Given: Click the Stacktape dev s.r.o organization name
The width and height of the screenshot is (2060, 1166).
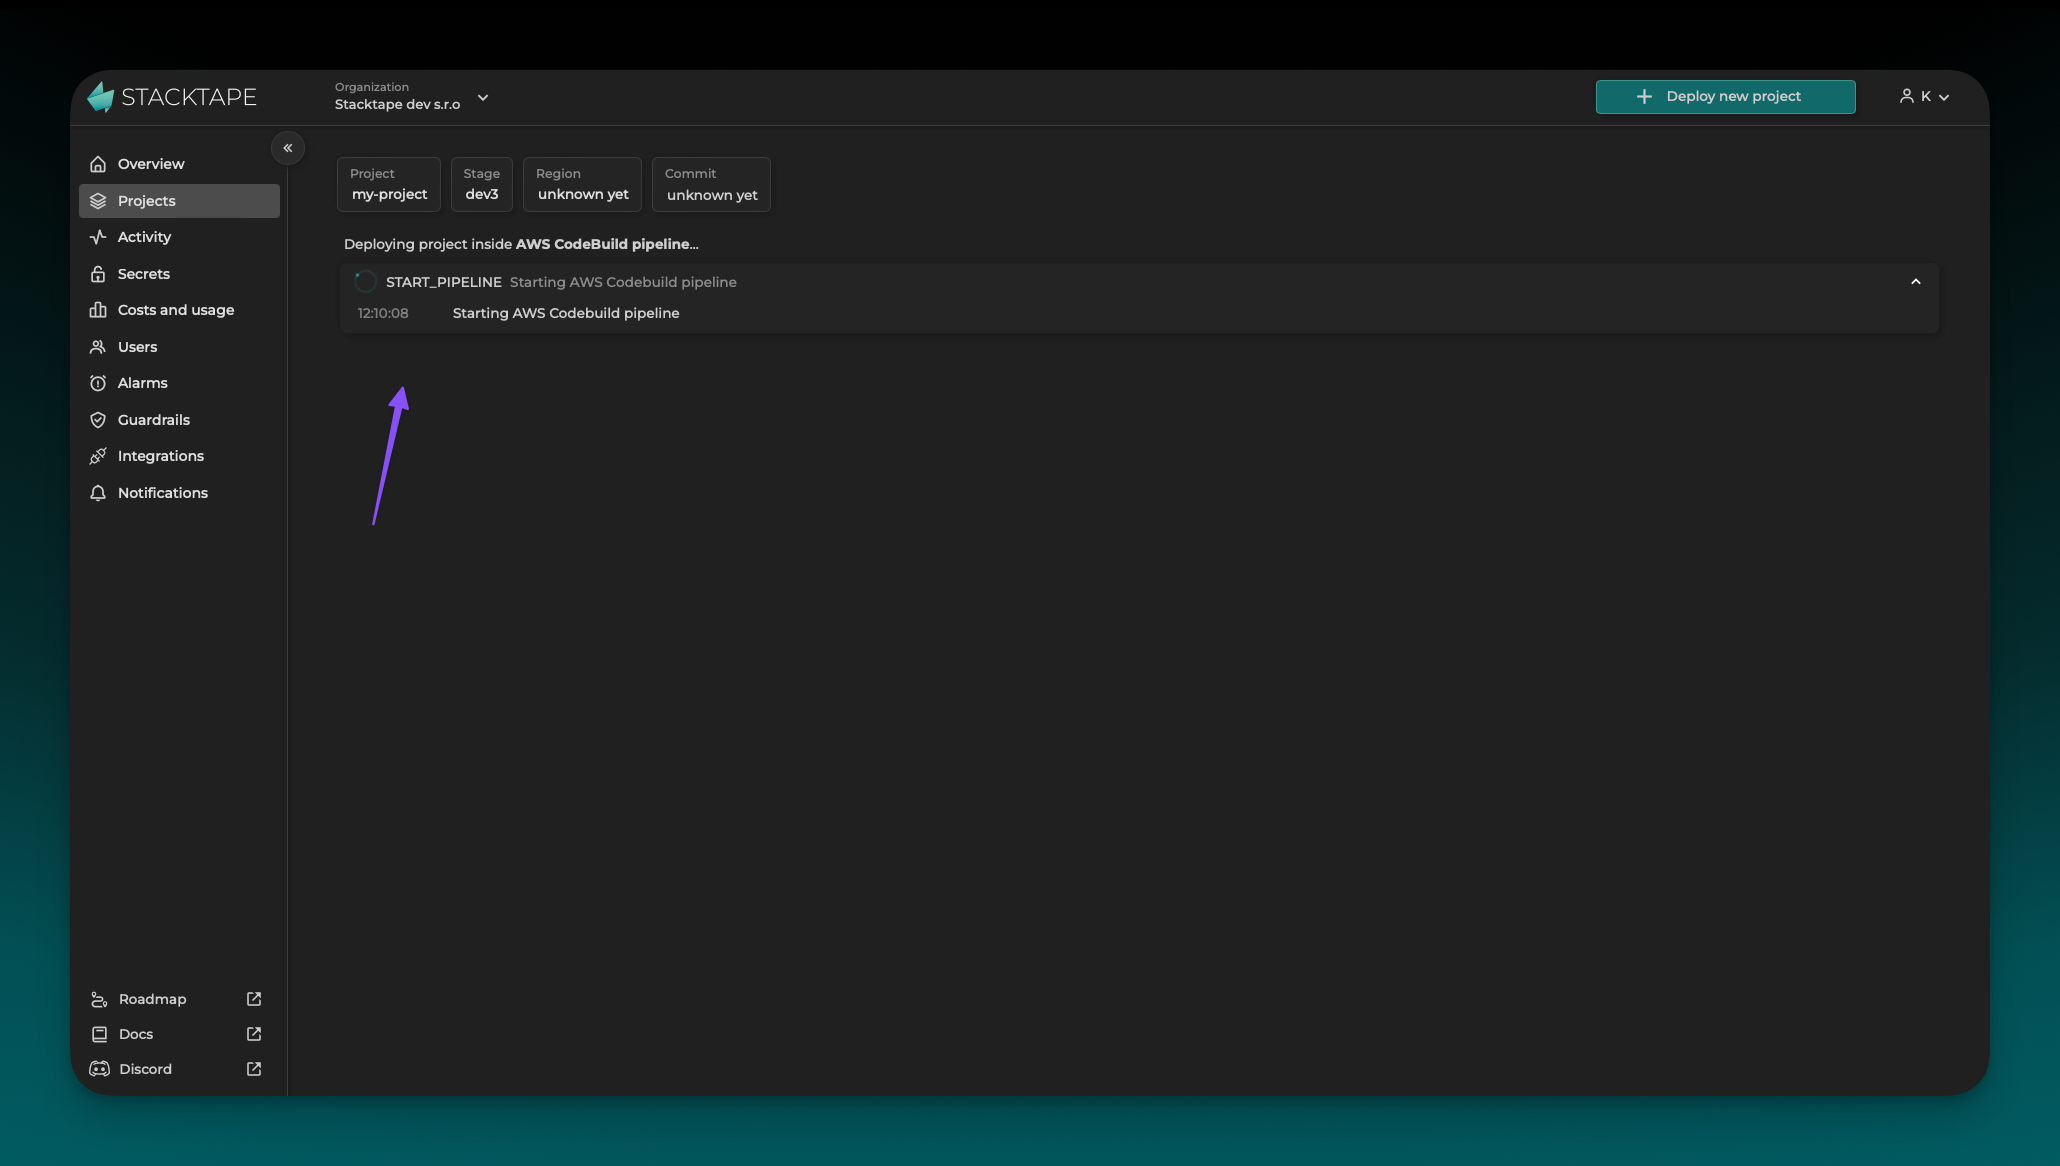Looking at the screenshot, I should 398,104.
